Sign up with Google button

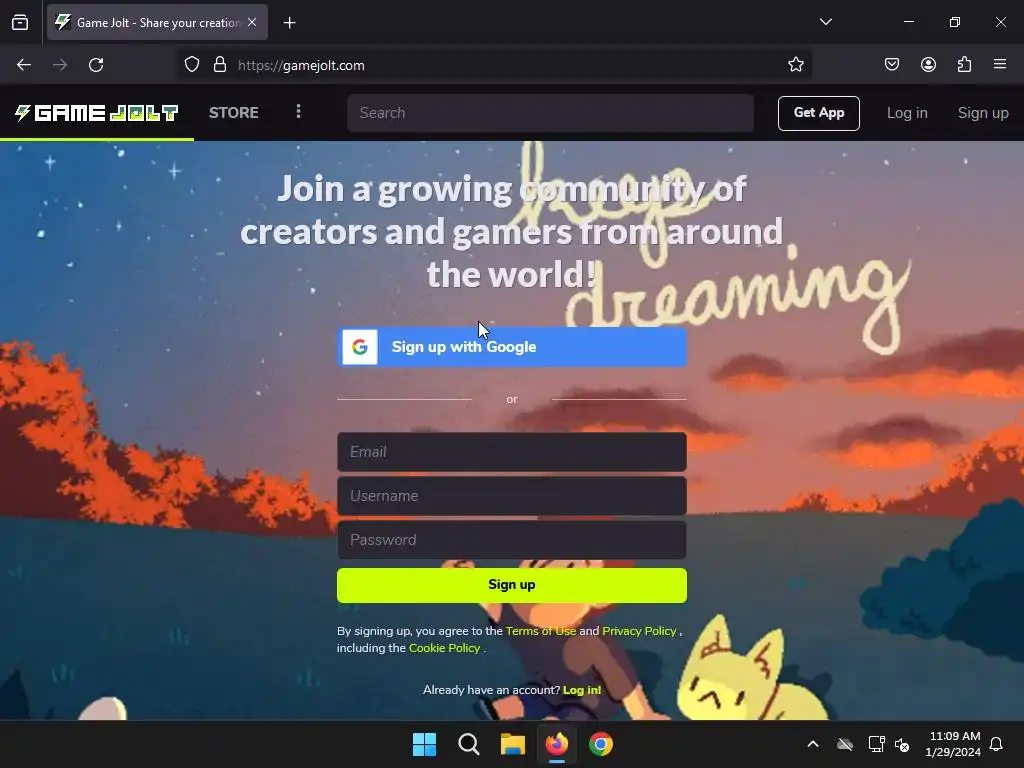point(512,347)
